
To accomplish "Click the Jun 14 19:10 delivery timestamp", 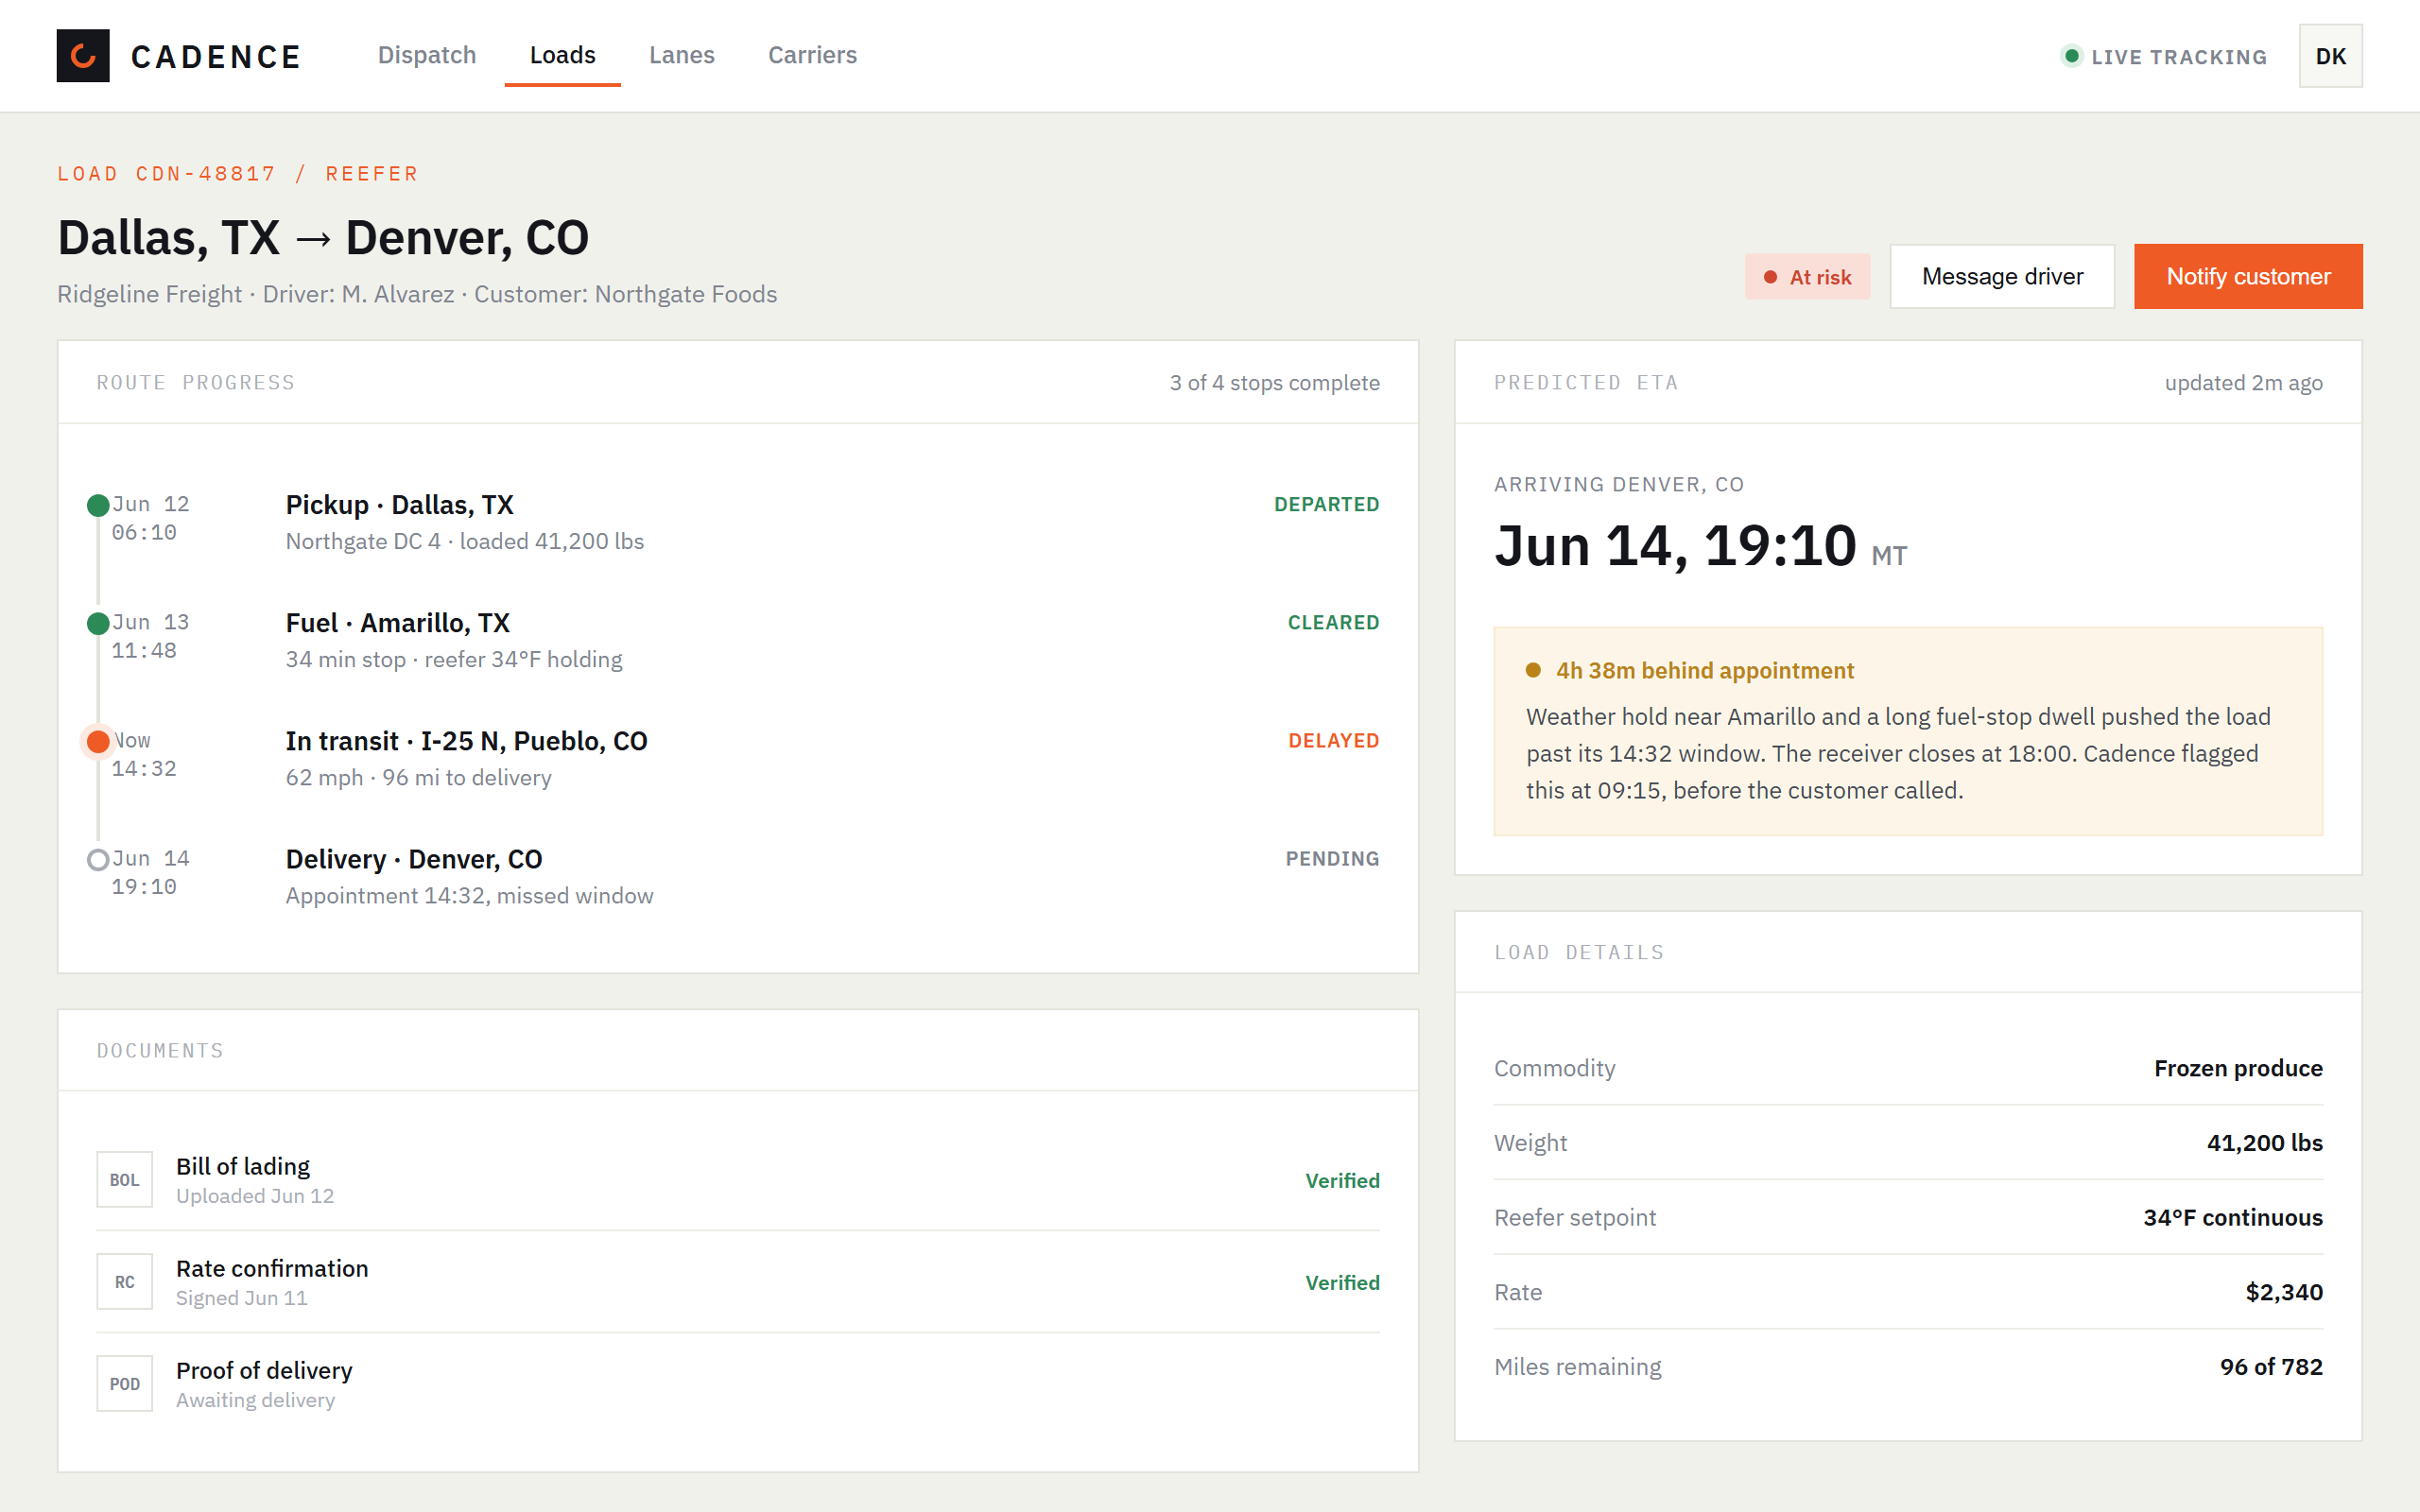I will pyautogui.click(x=151, y=873).
